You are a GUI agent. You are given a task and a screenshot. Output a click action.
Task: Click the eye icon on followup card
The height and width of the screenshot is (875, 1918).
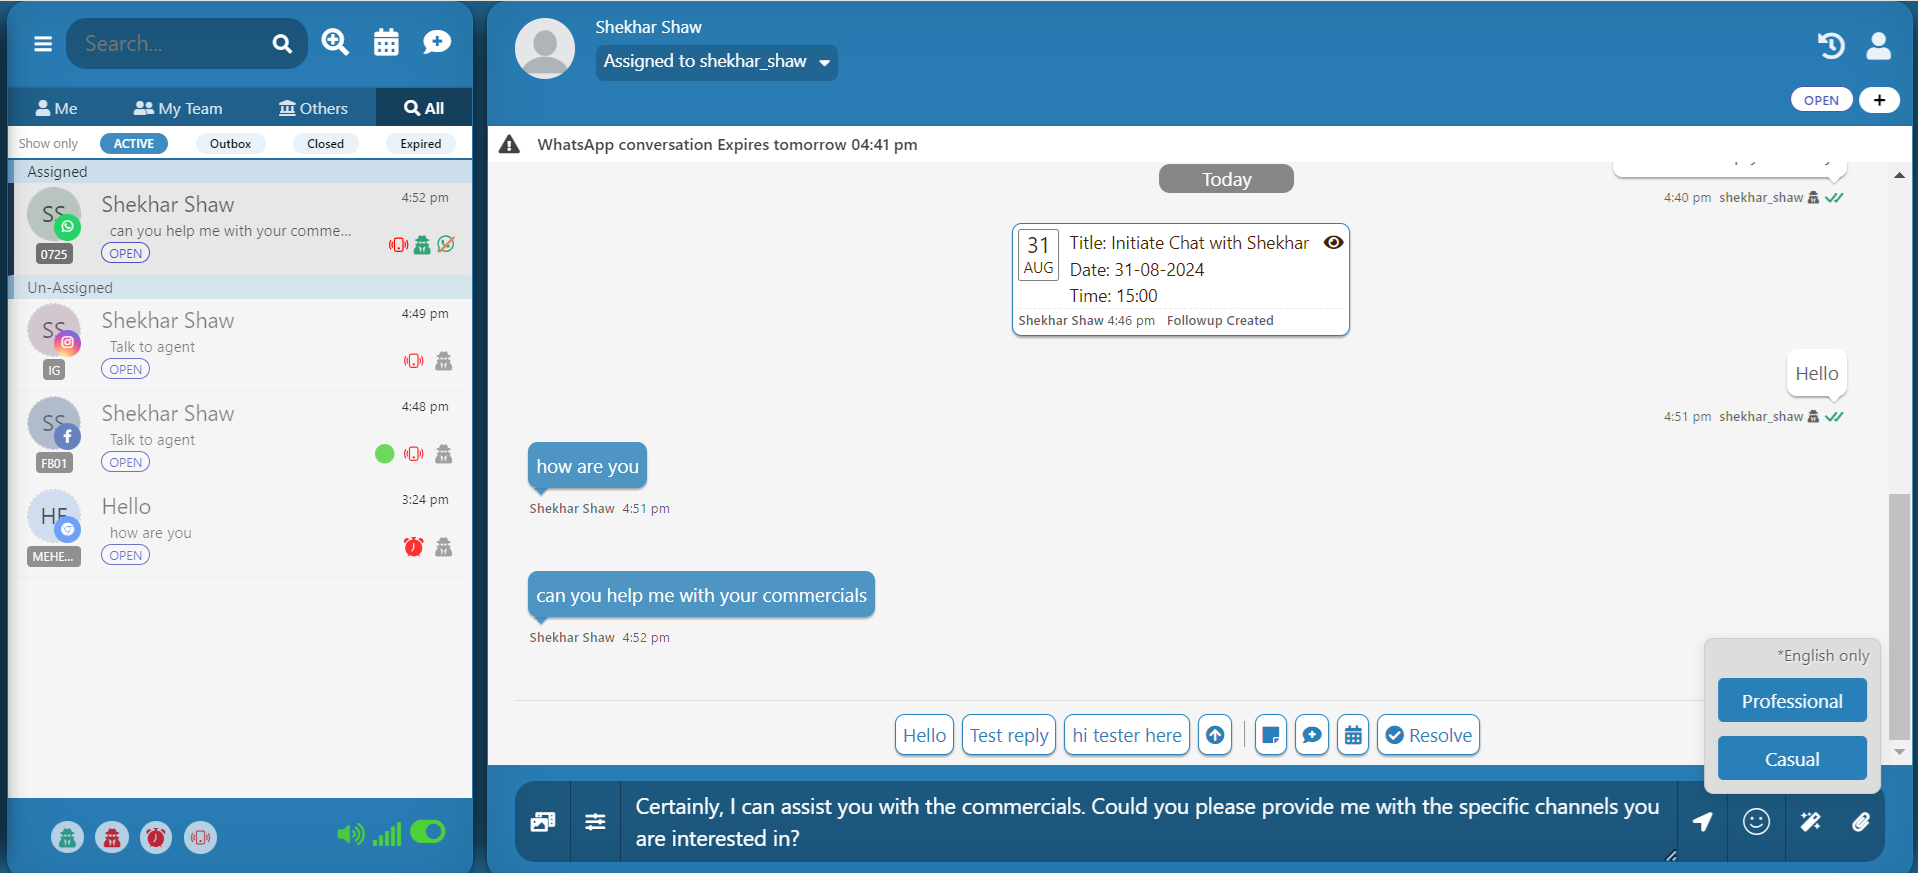point(1333,242)
